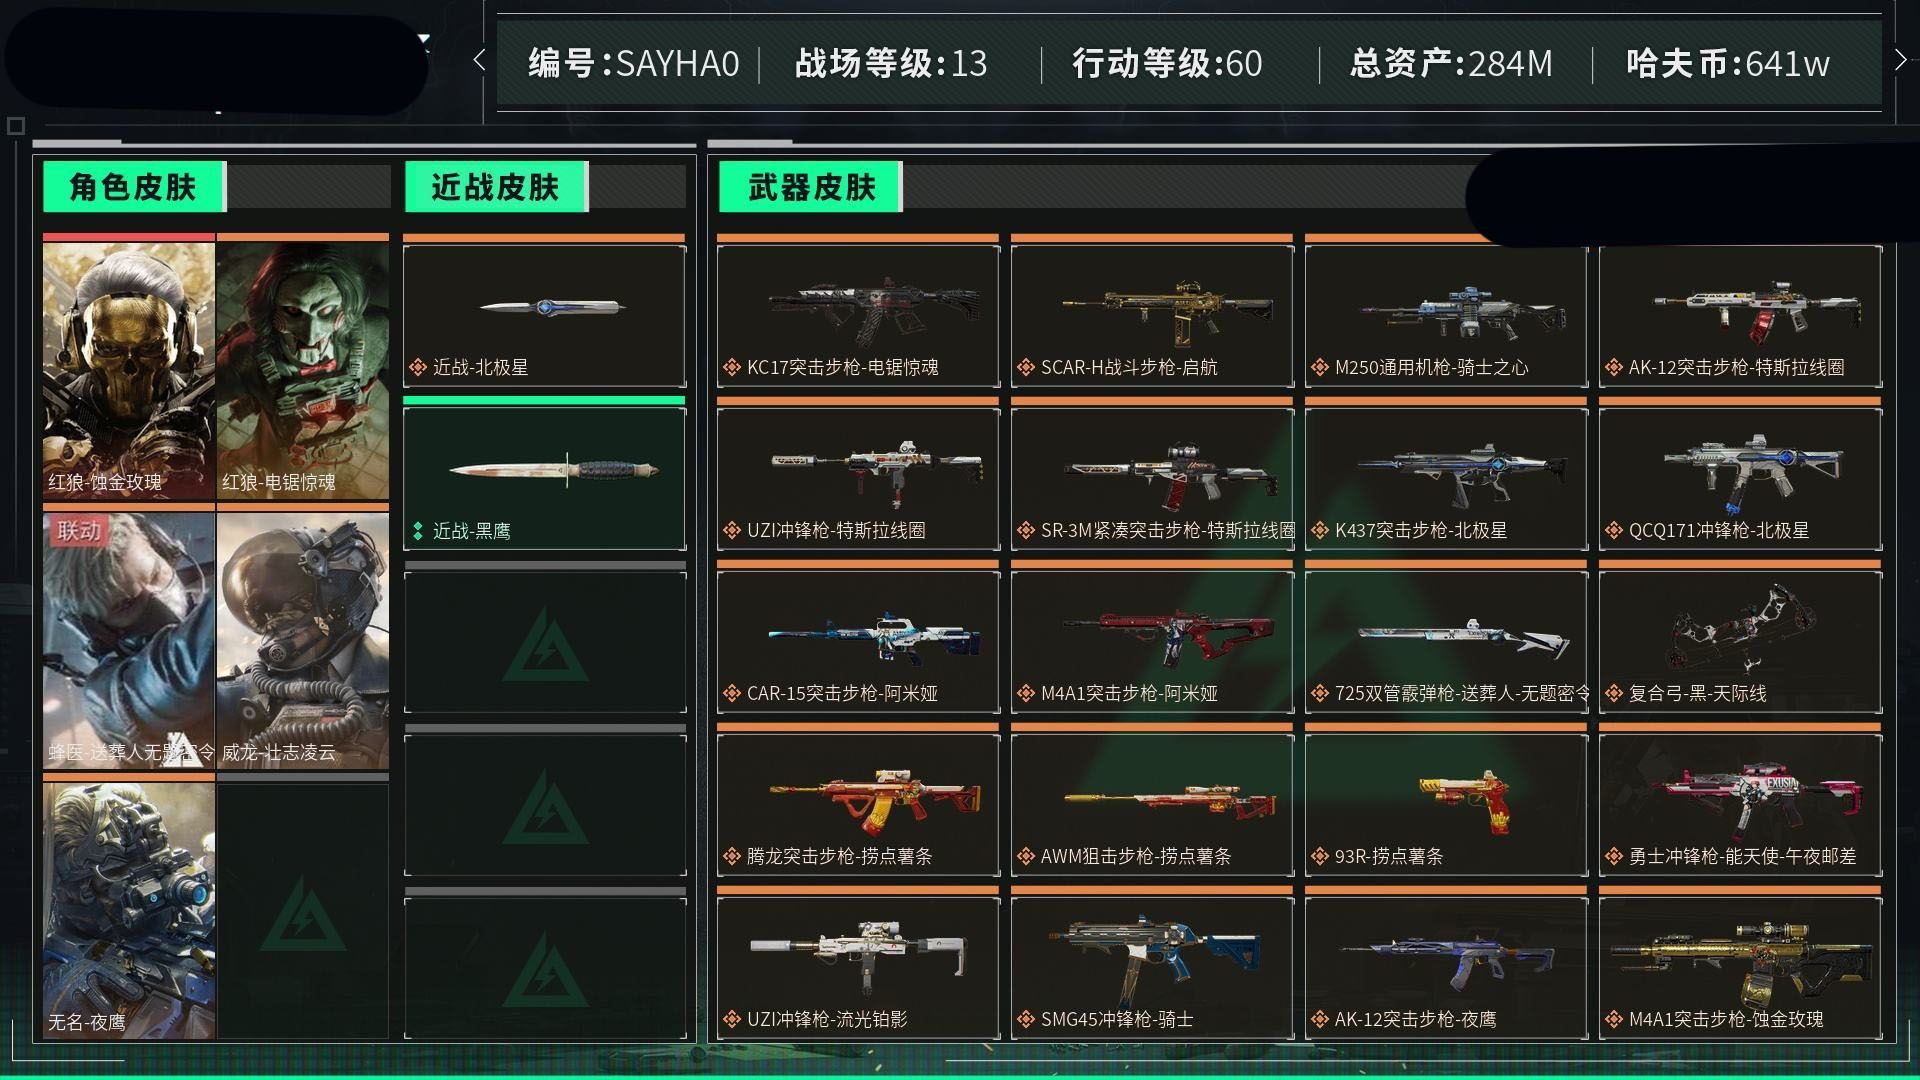1920x1080 pixels.
Task: Click the right arrow after 哈夫币
Action: [1901, 60]
